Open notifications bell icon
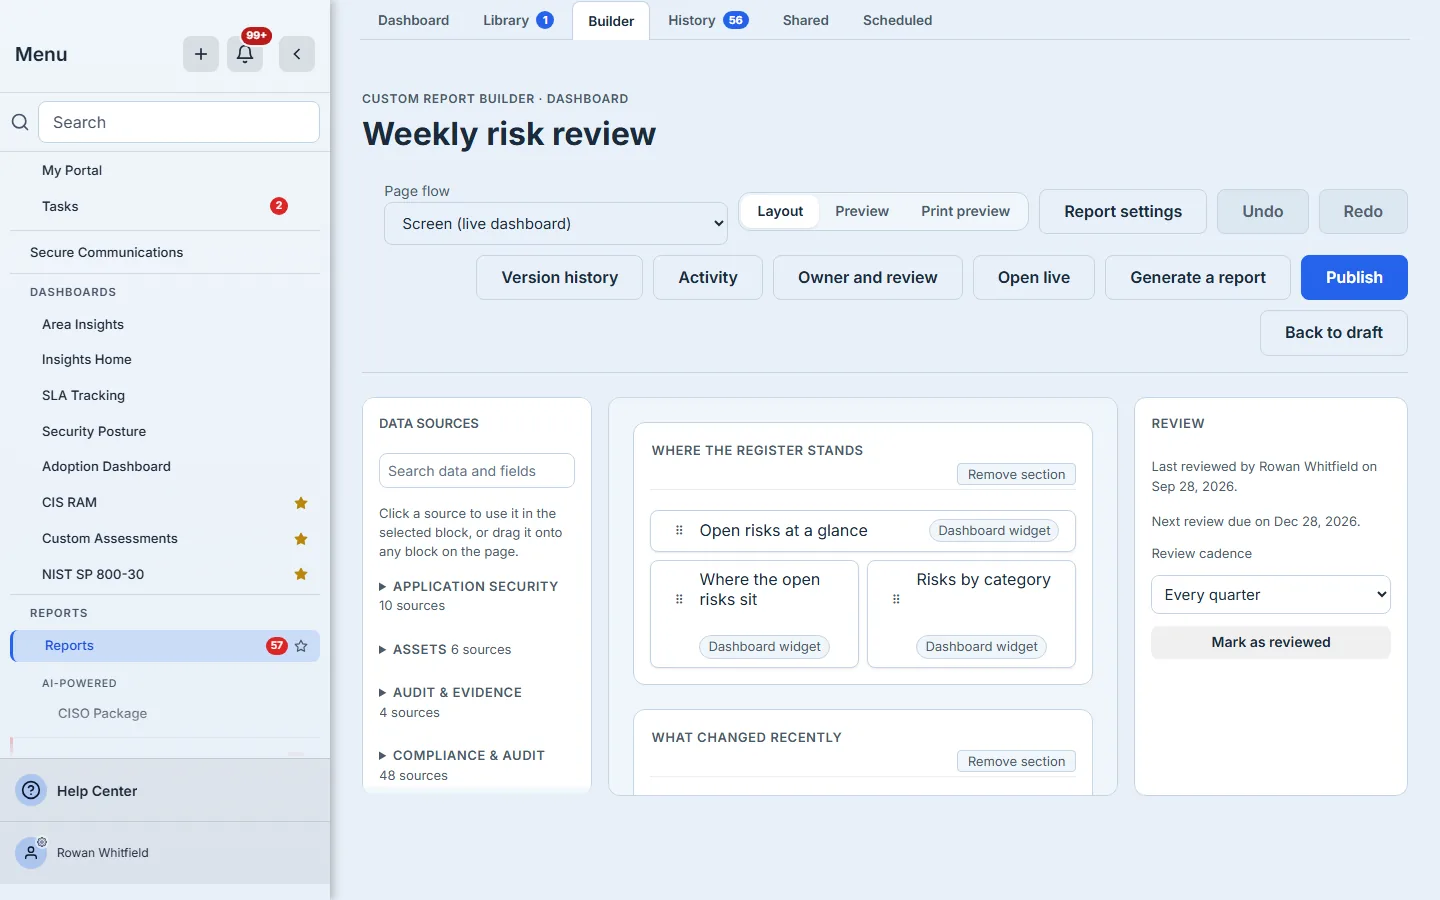 pos(245,54)
